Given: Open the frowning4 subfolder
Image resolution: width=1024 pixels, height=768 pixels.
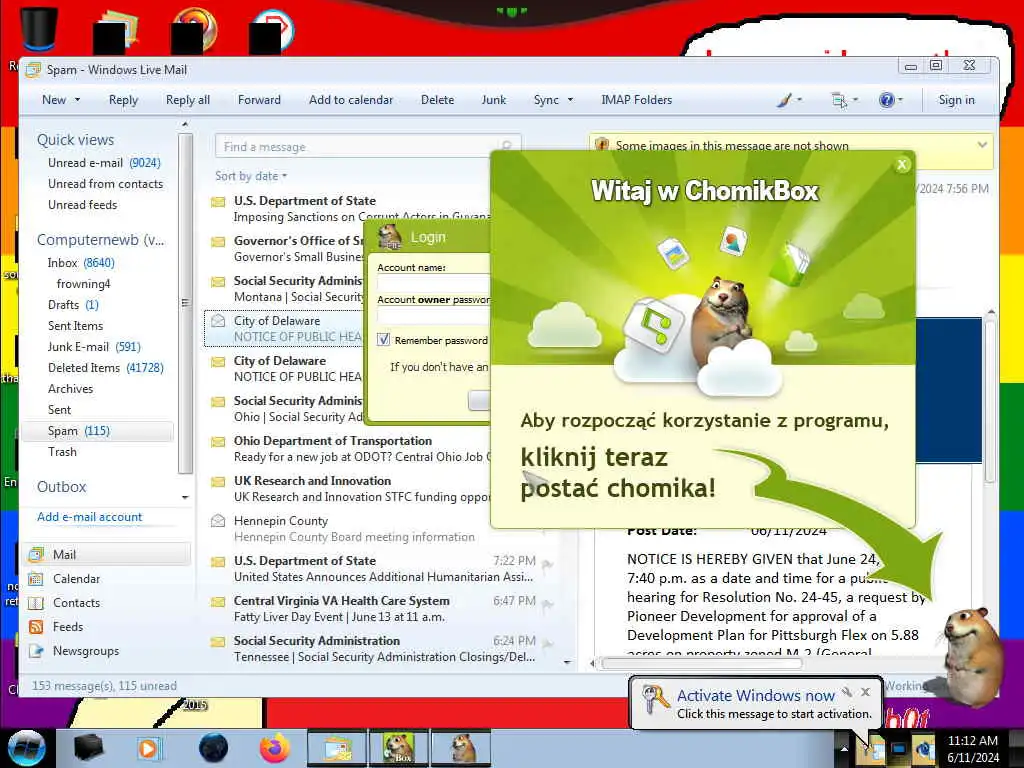Looking at the screenshot, I should coord(84,283).
